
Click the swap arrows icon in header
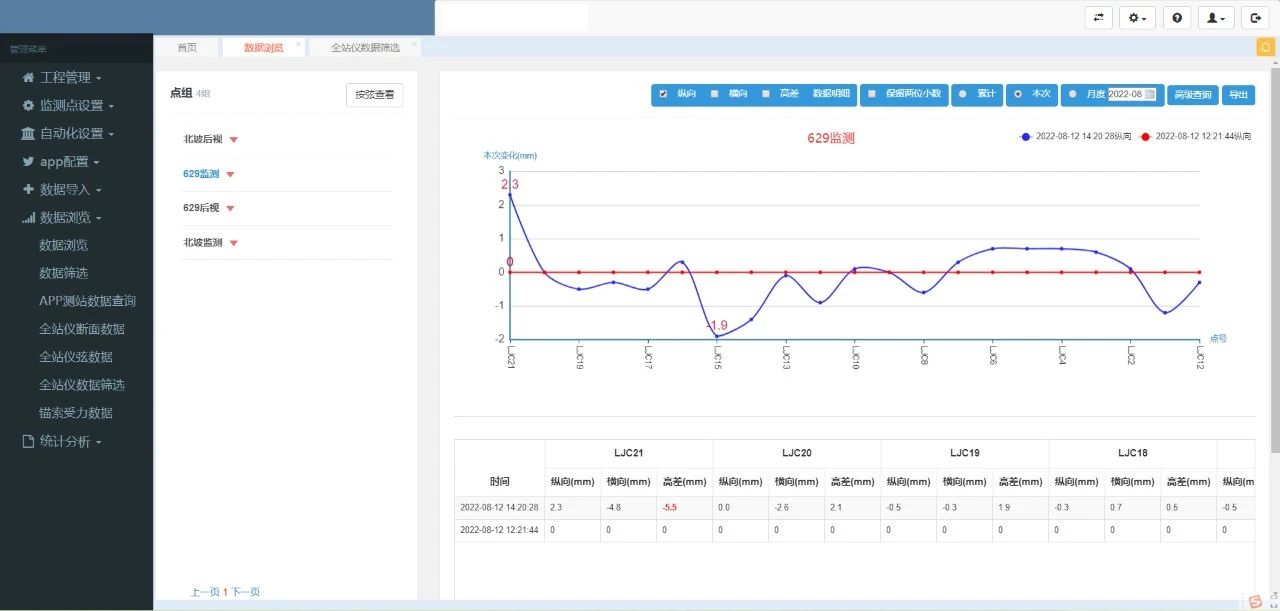1098,18
